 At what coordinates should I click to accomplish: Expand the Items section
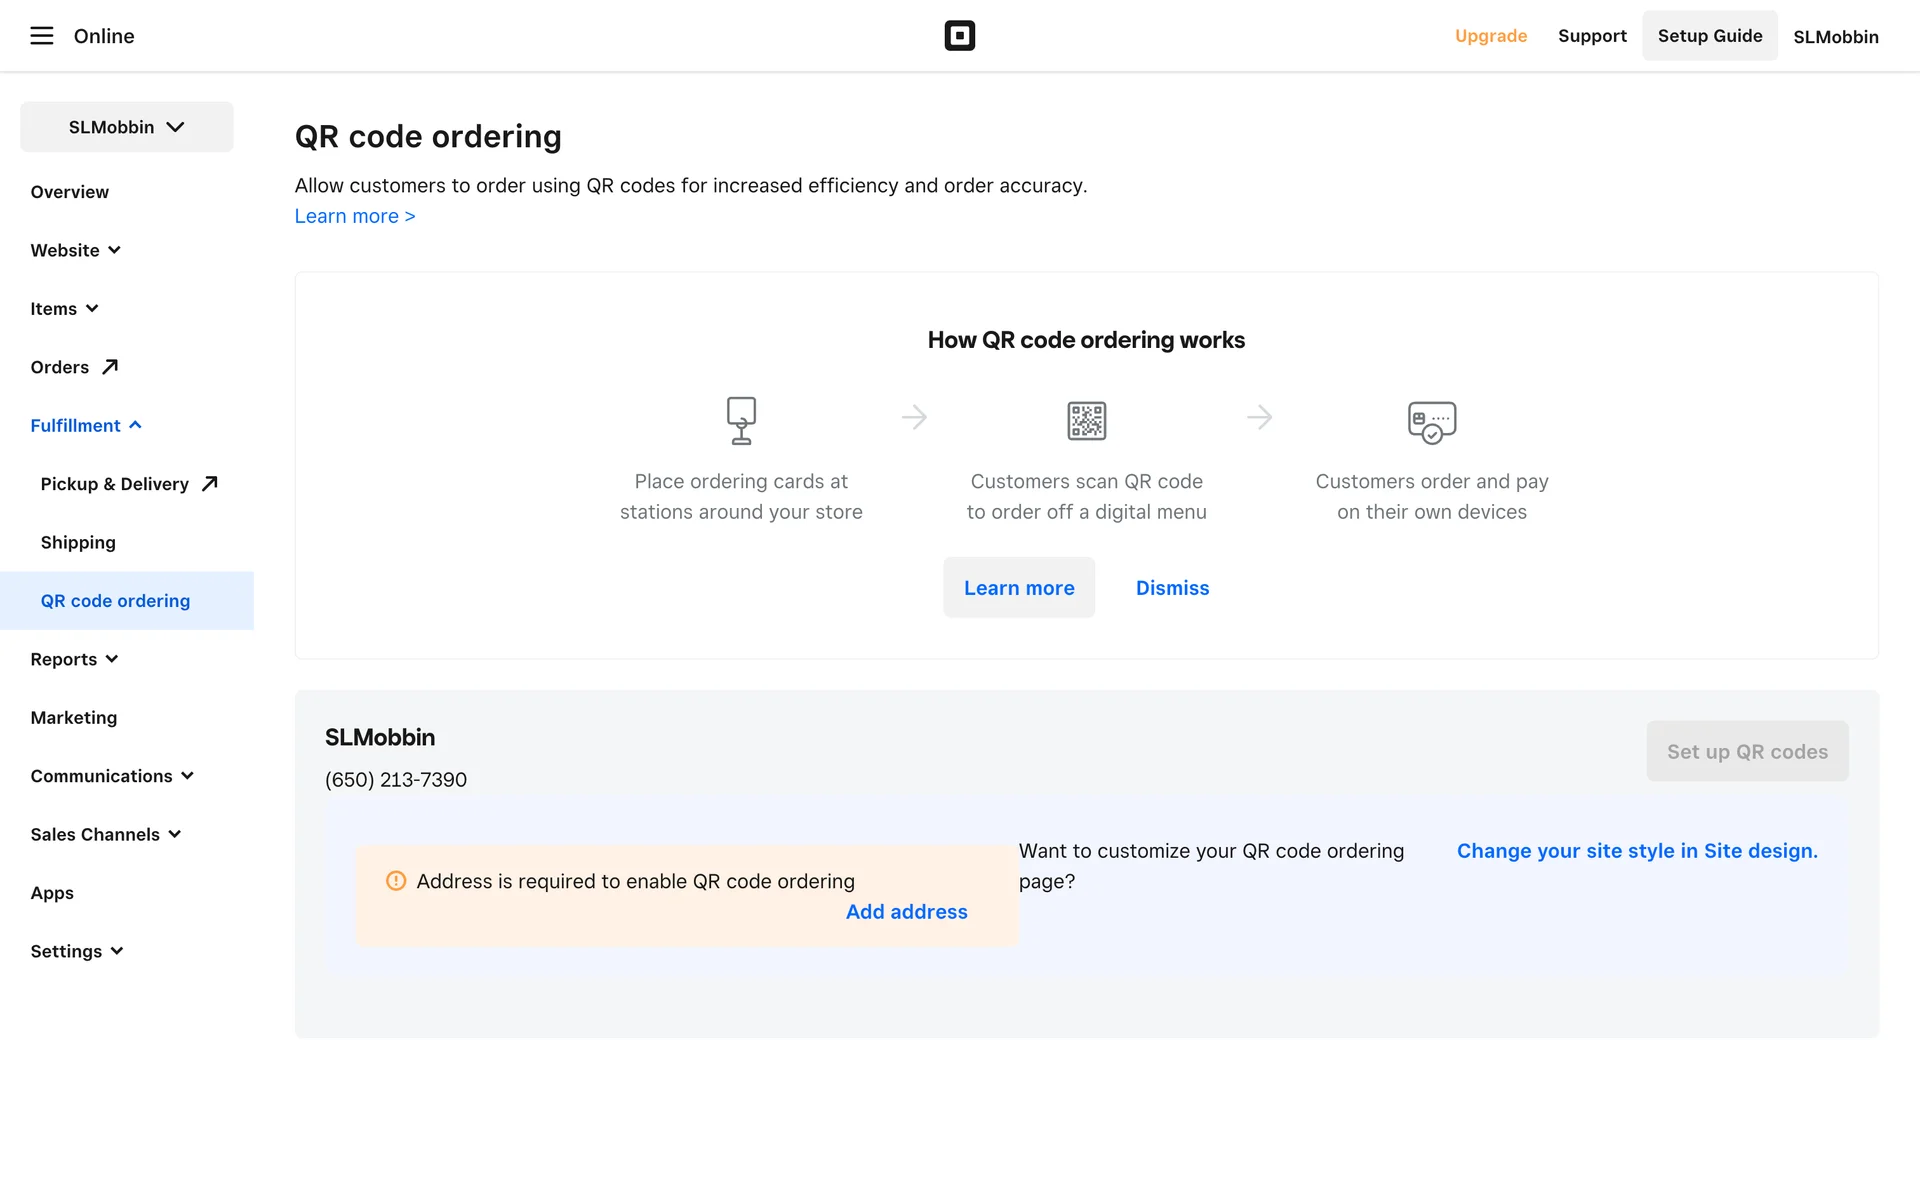(64, 309)
